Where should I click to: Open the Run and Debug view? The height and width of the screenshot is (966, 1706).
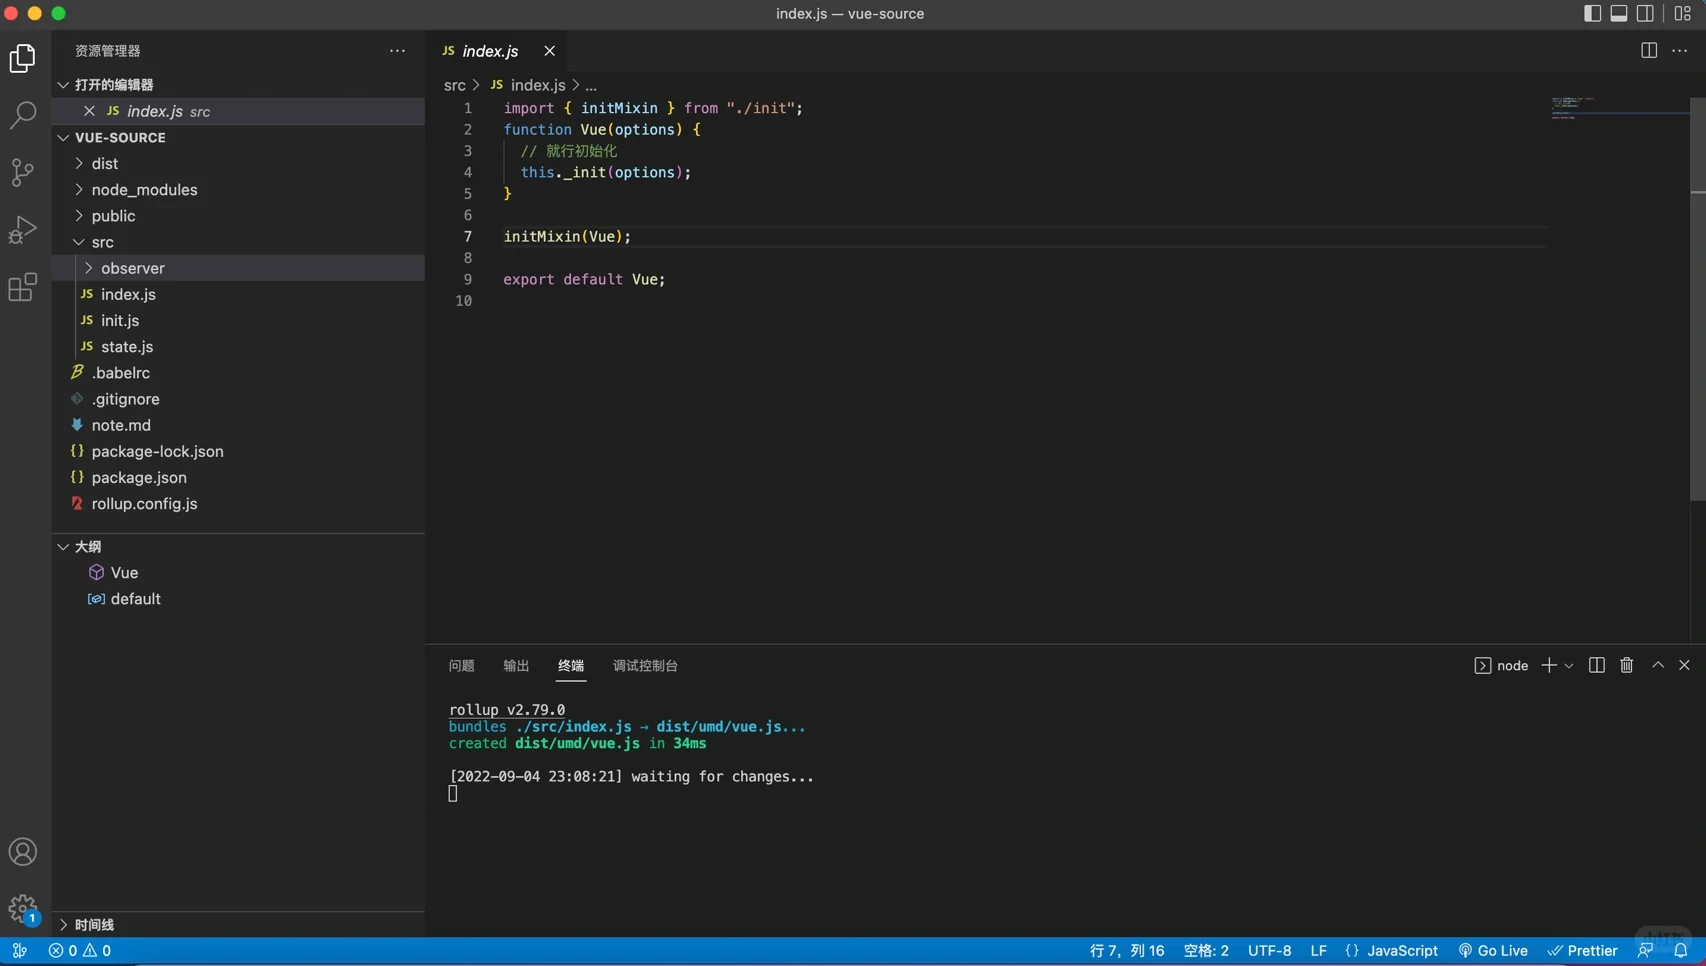tap(22, 230)
